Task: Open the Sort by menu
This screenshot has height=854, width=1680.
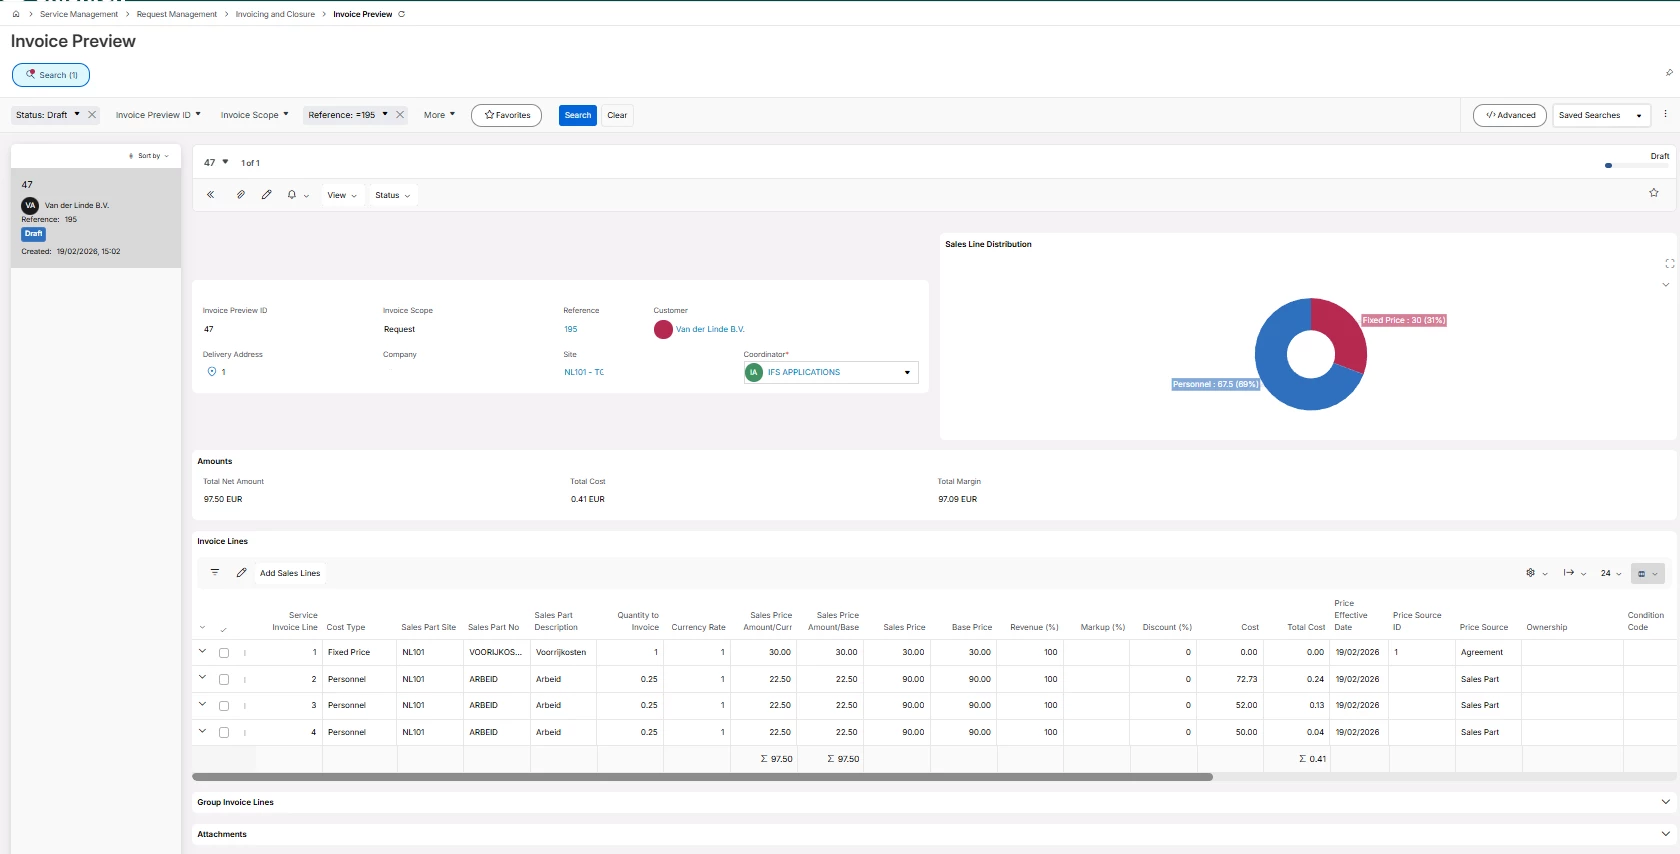Action: click(x=149, y=156)
